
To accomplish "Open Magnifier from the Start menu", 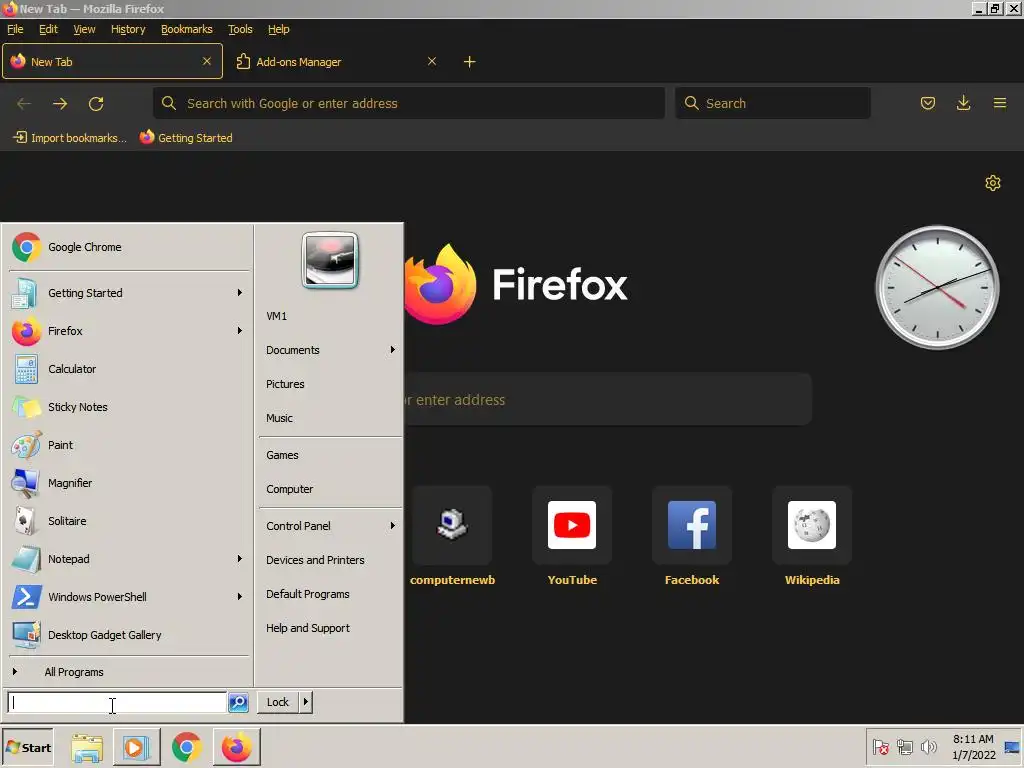I will click(x=129, y=483).
